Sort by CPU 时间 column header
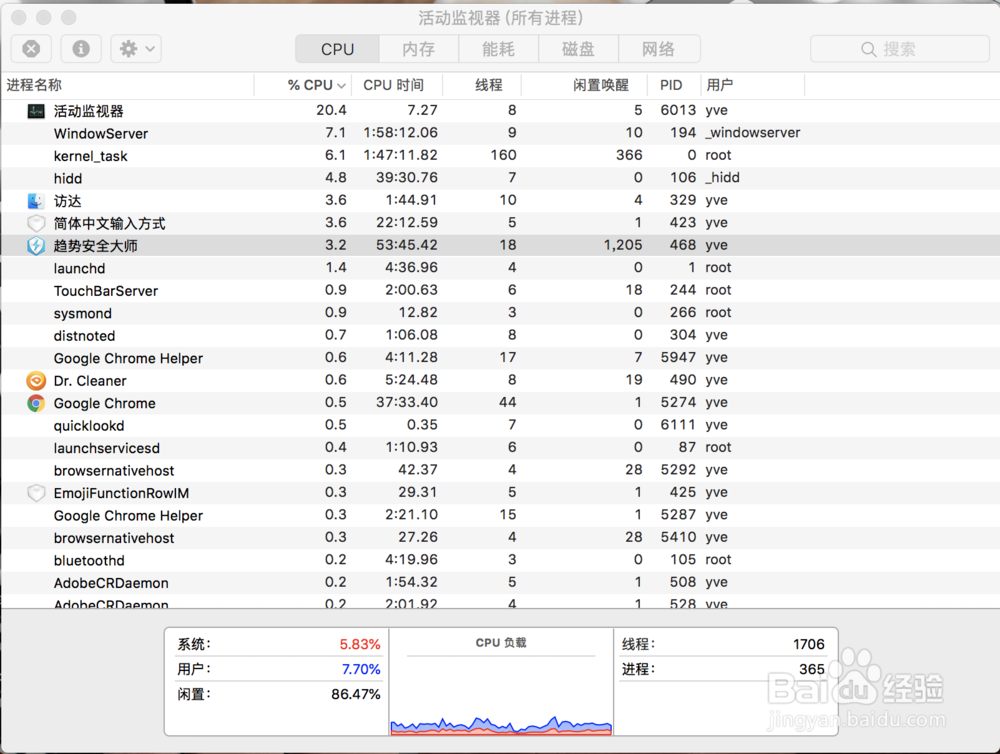 click(x=397, y=85)
